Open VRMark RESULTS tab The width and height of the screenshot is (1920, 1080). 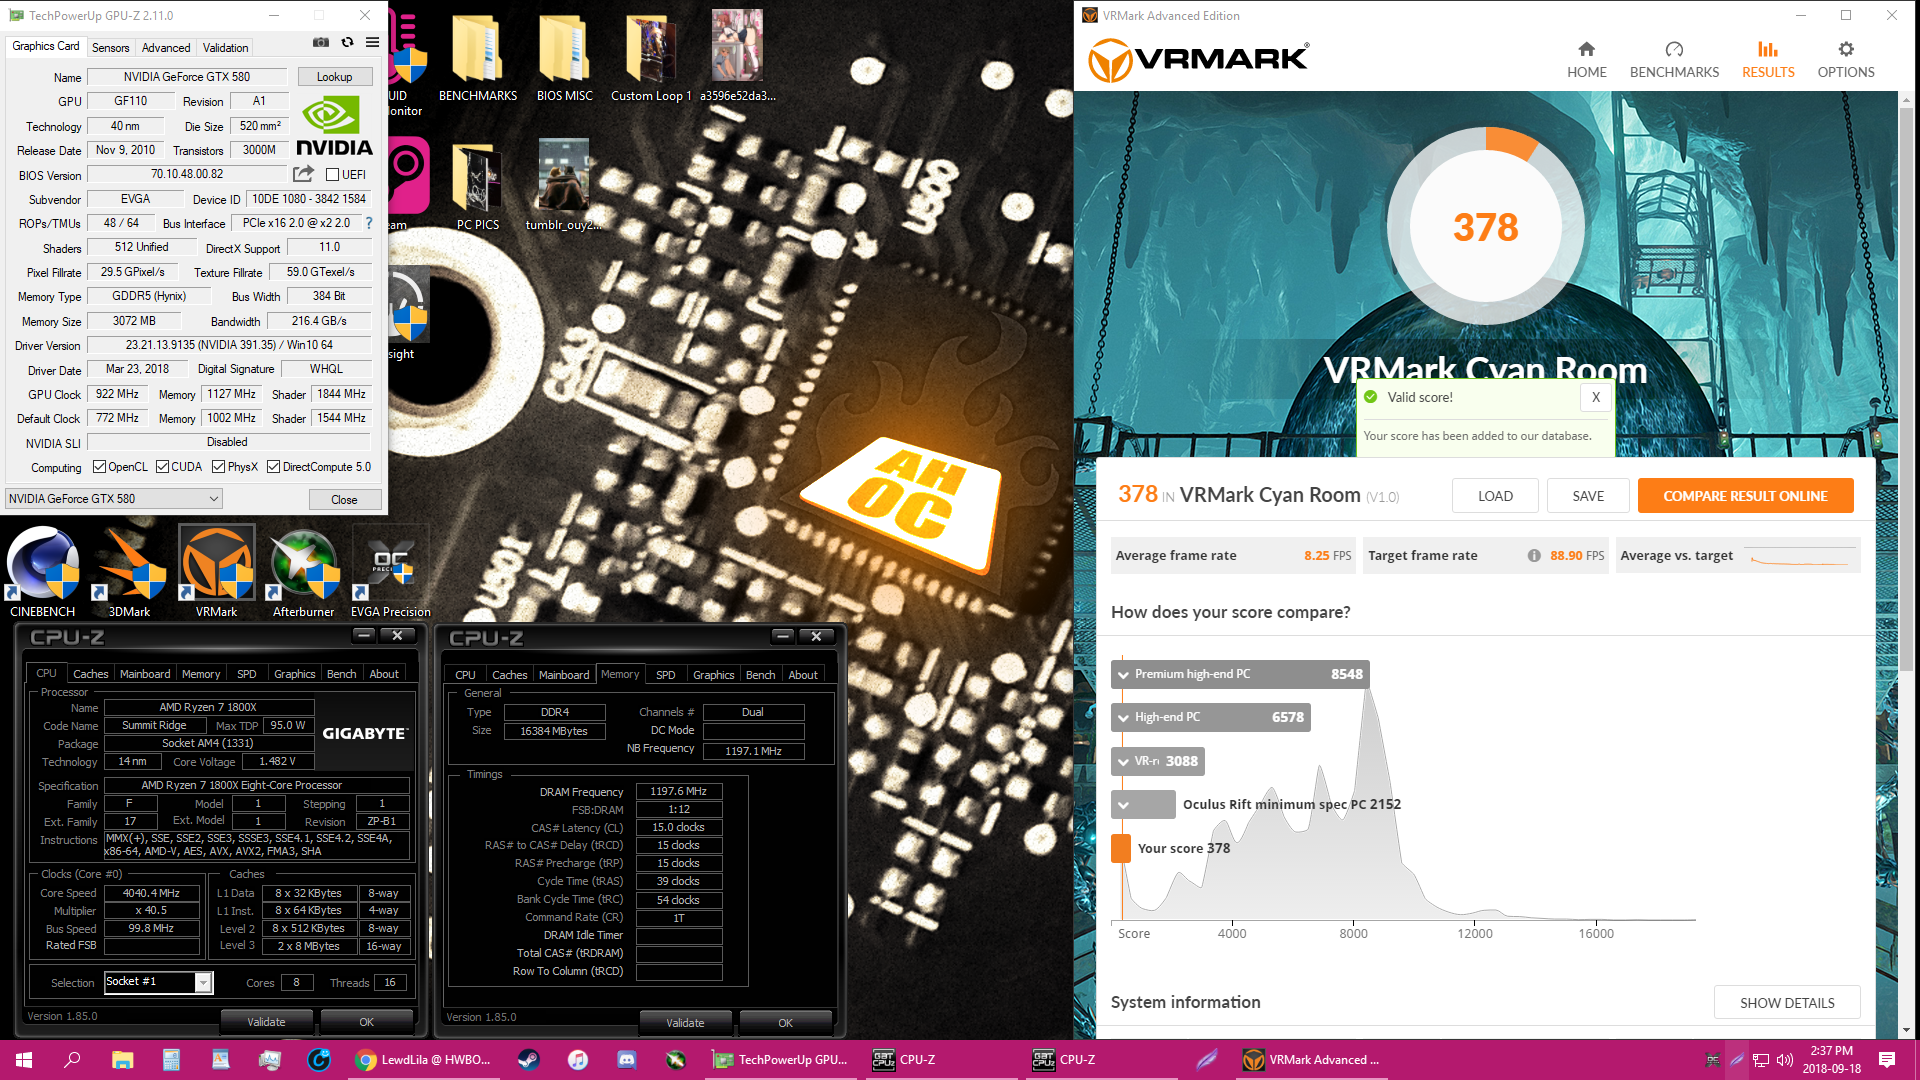click(x=1768, y=59)
